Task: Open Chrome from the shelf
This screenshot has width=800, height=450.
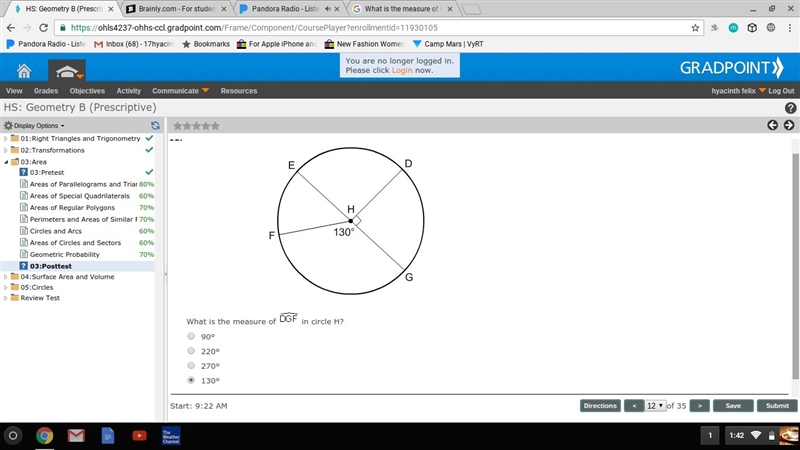Action: pyautogui.click(x=44, y=436)
